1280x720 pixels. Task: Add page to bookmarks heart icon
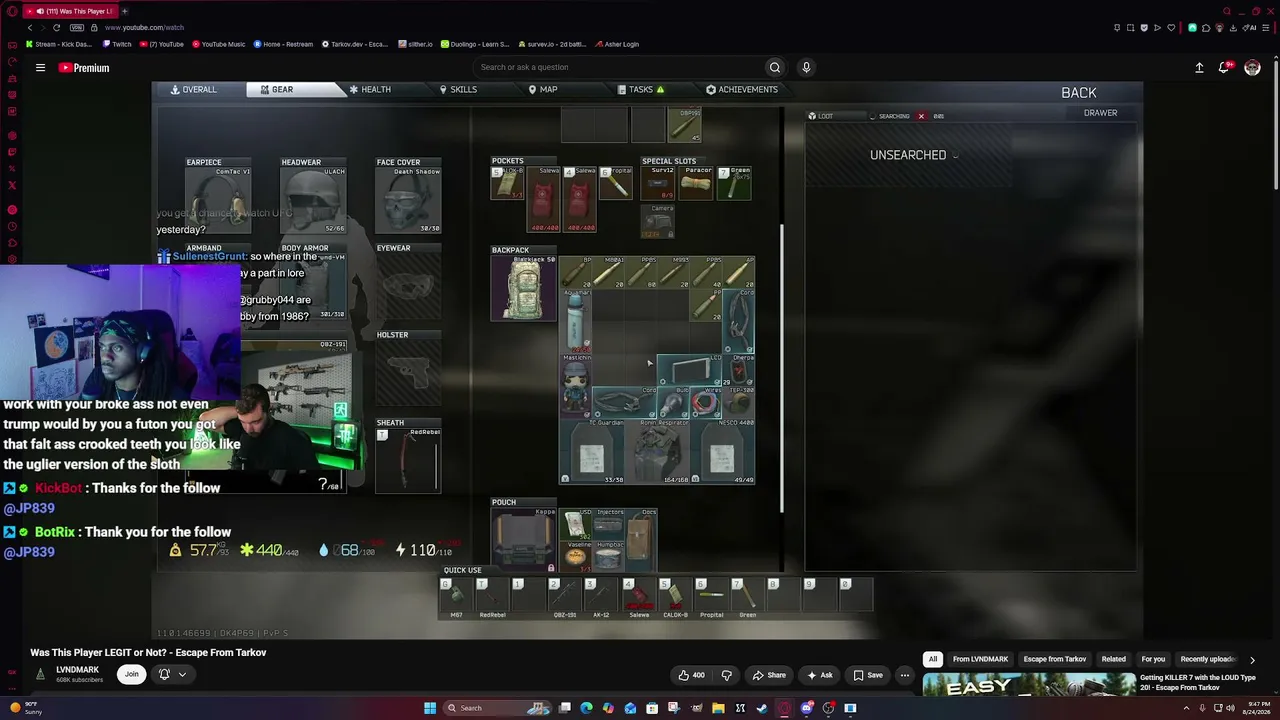tap(1171, 28)
